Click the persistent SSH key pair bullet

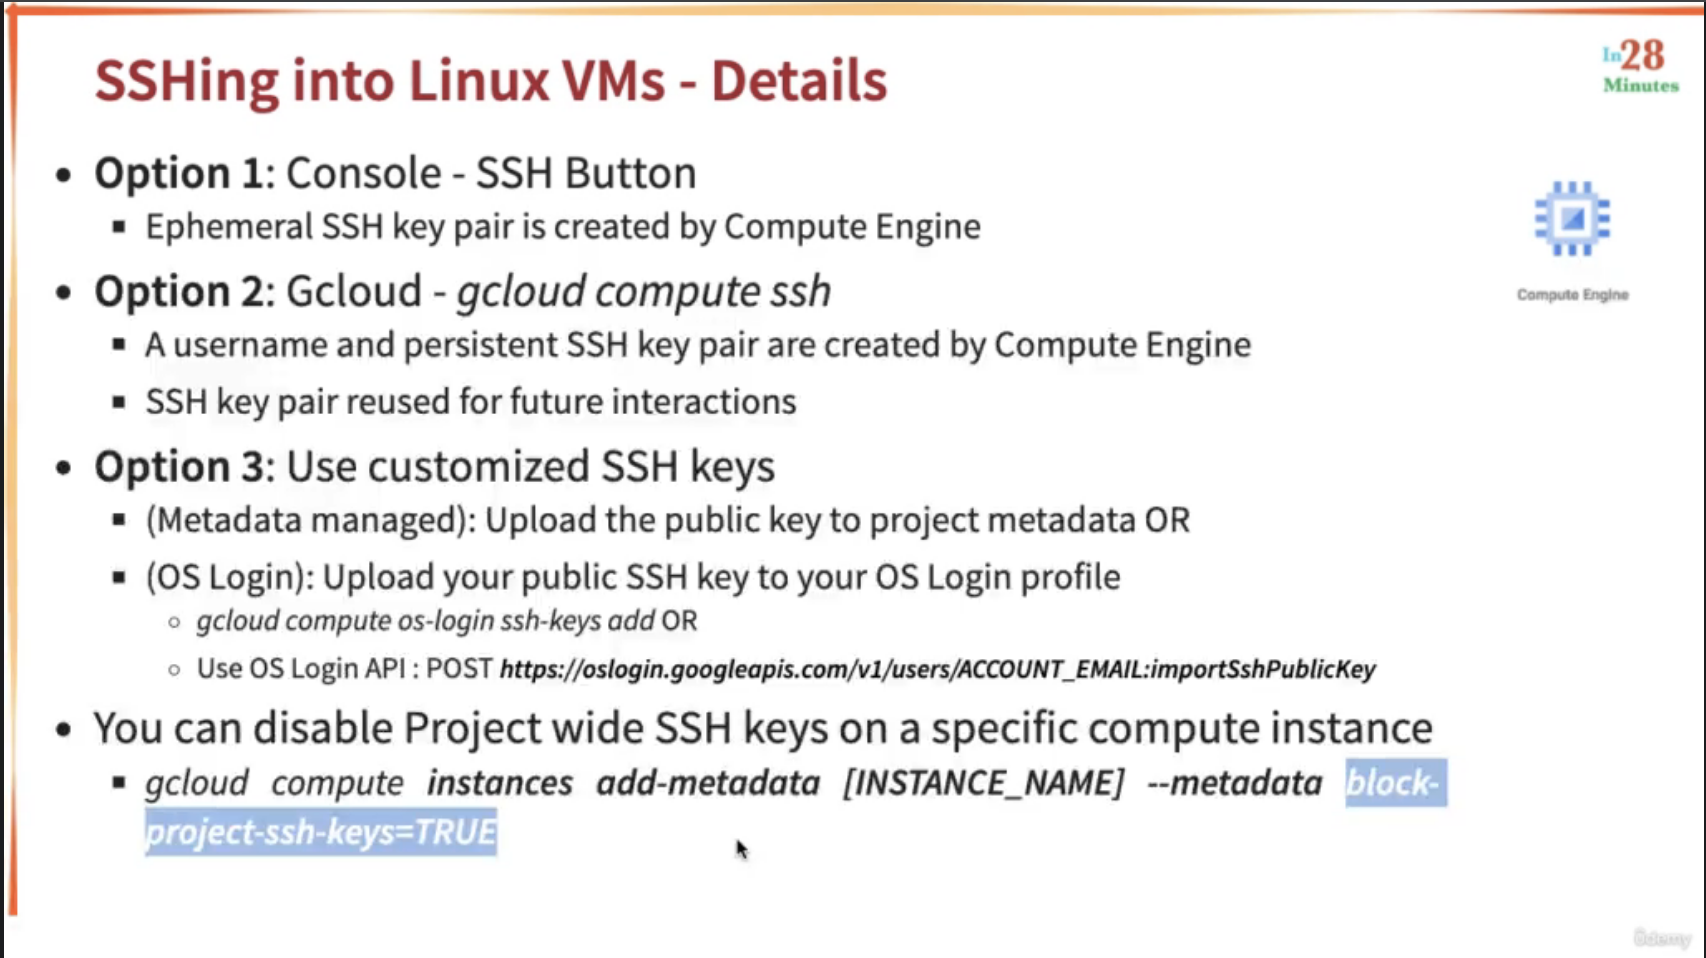[x=698, y=345]
